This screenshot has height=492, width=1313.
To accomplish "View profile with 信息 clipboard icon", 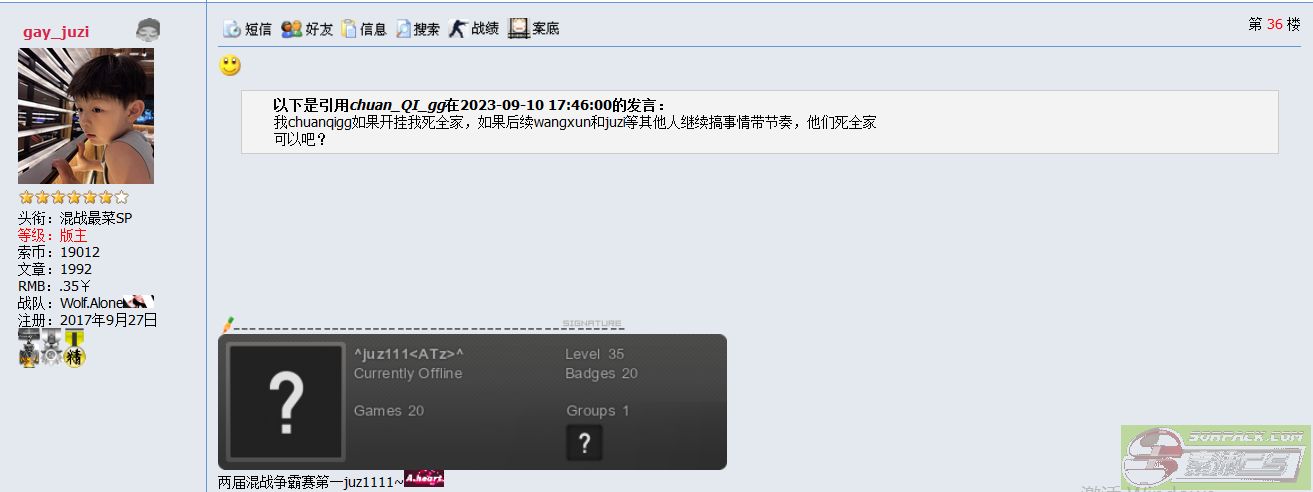I will pos(364,29).
